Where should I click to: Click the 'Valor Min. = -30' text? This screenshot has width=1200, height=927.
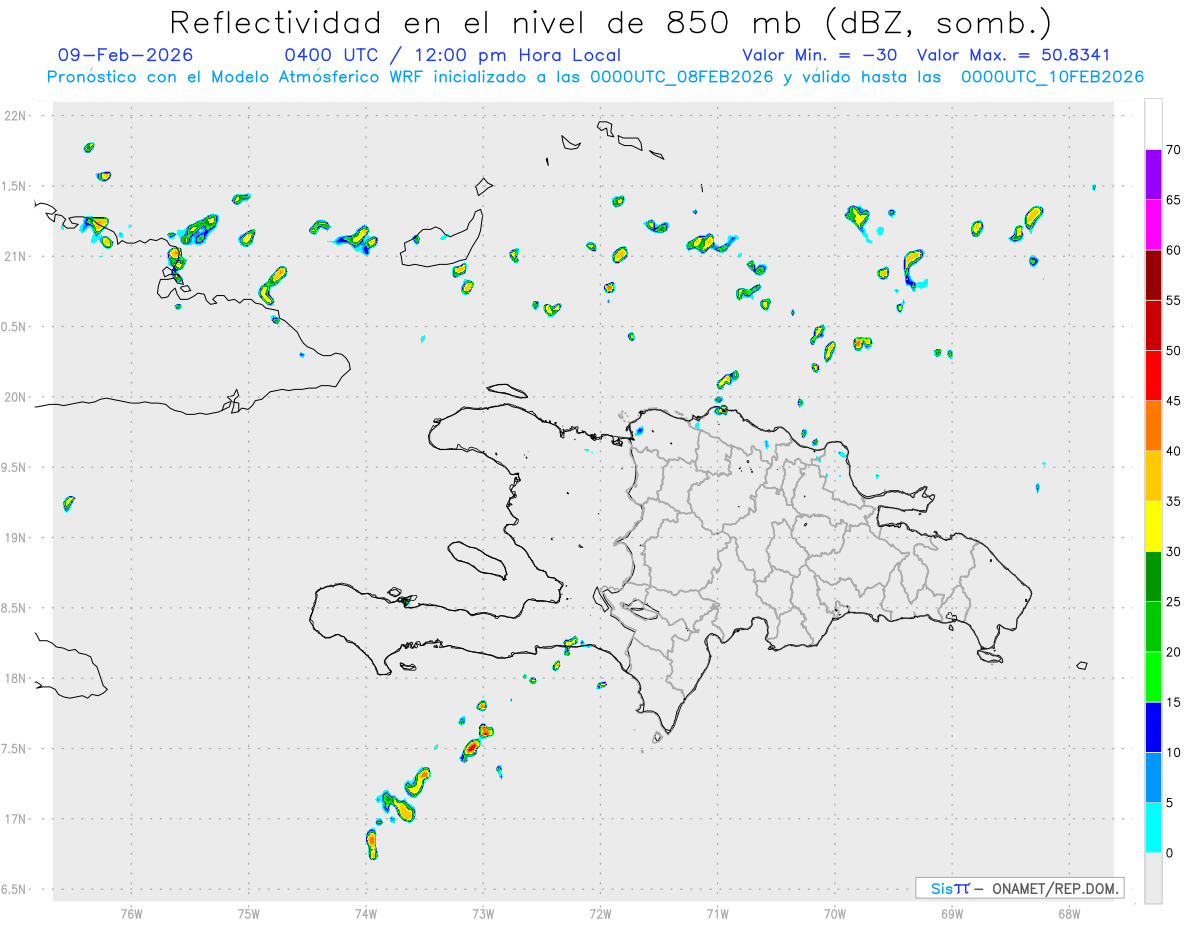822,56
